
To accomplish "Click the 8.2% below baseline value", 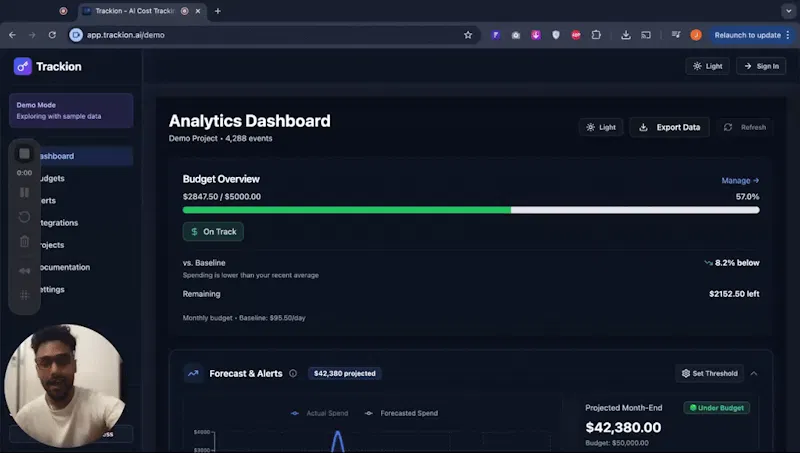I will (x=732, y=263).
